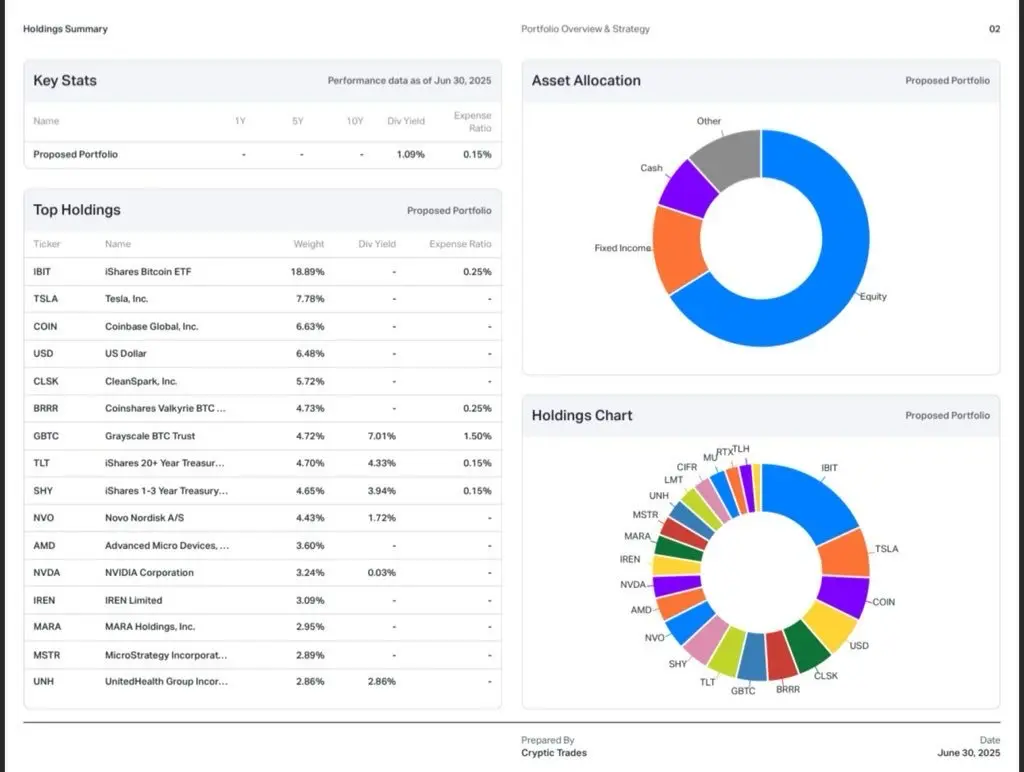Select the BRRR ticker cell

pyautogui.click(x=46, y=408)
